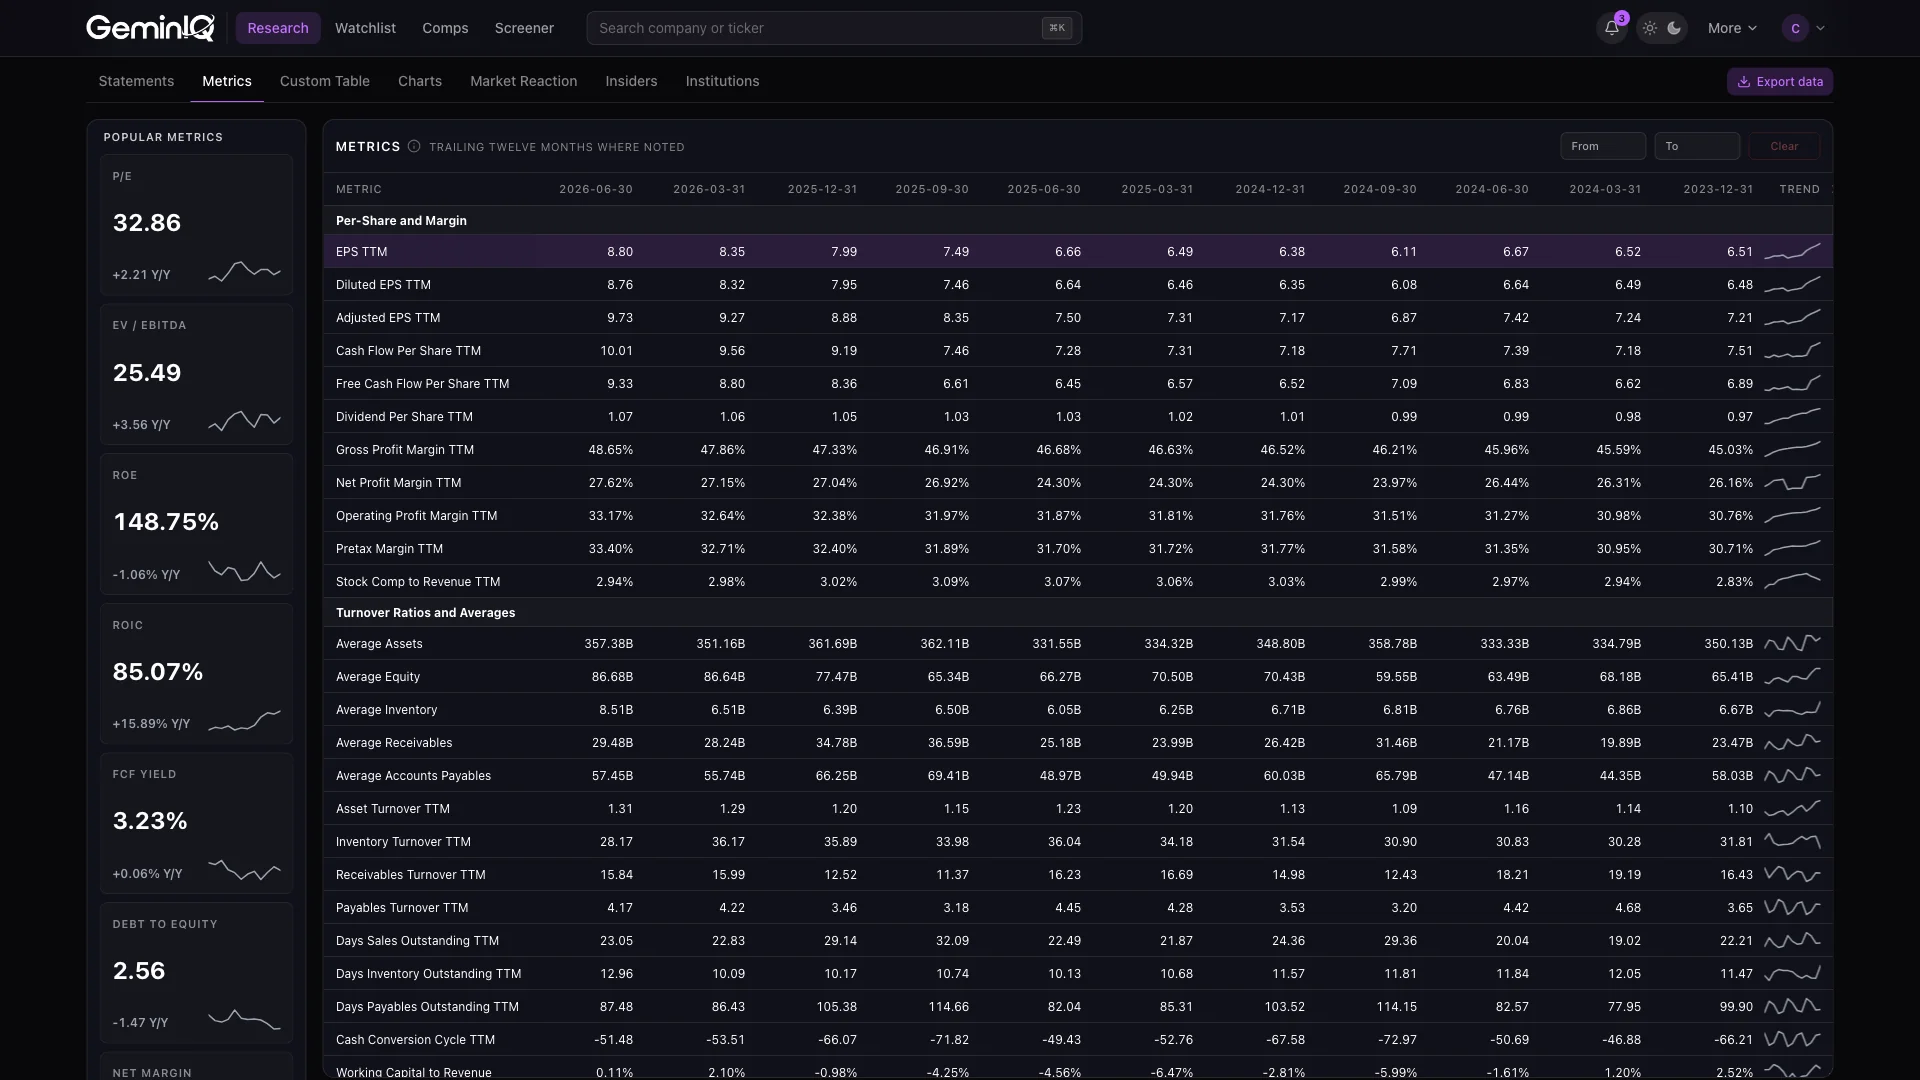Click the Per-Share and Margin section header
The image size is (1920, 1080).
pyautogui.click(x=401, y=221)
